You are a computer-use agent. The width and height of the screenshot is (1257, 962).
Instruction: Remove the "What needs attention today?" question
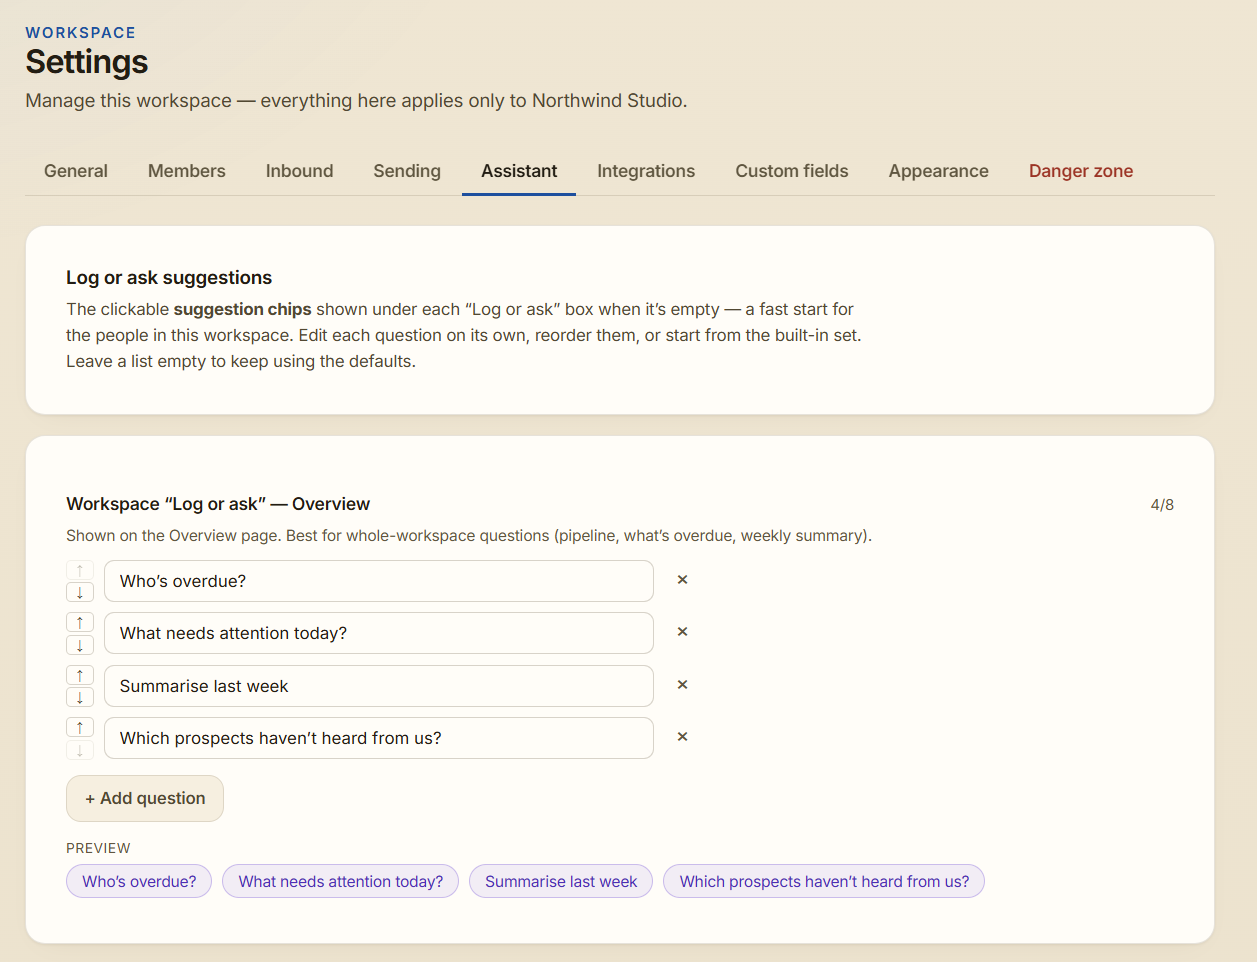tap(682, 632)
